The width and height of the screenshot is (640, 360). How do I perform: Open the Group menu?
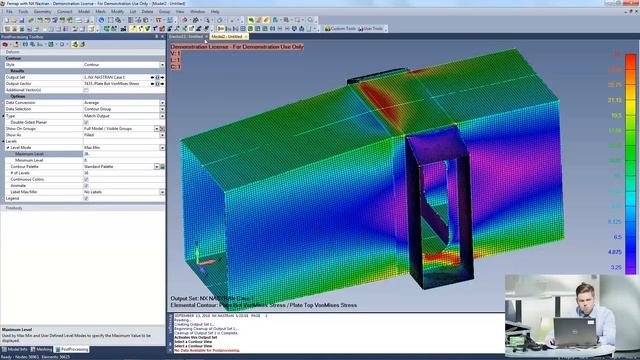164,11
